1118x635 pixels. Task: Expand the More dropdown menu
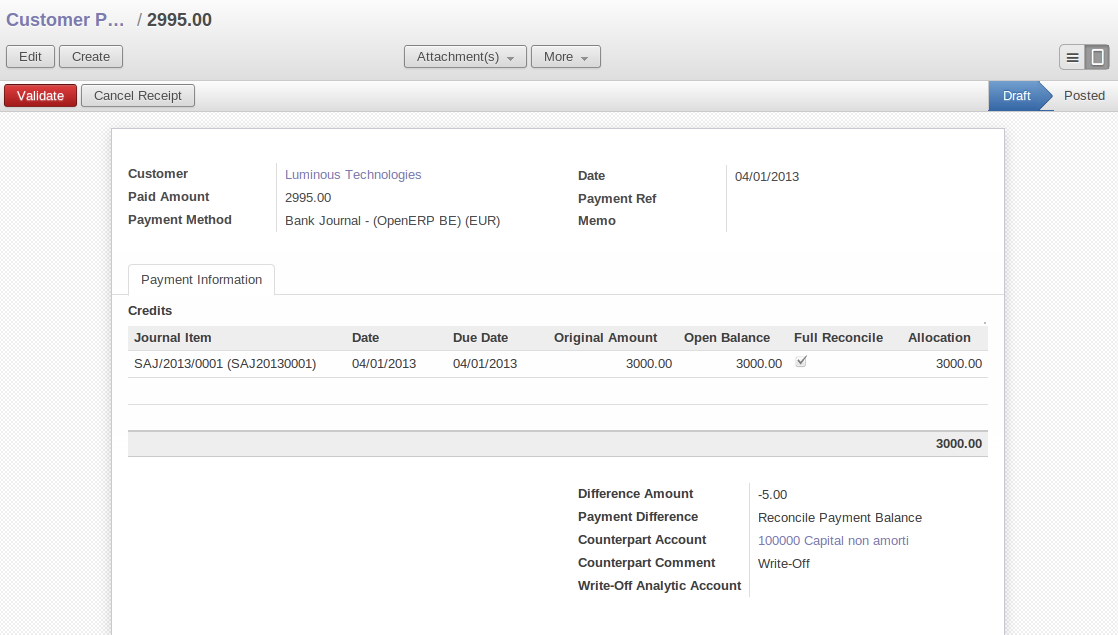click(x=565, y=57)
